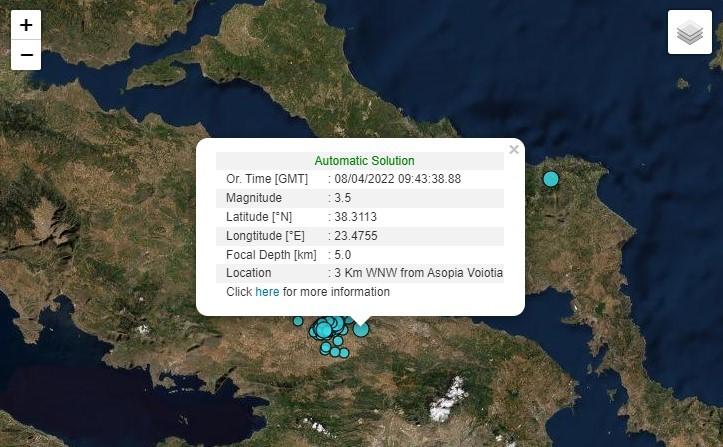Screen dimensions: 723x447
Task: Click the focal depth value 5.0
Action: pyautogui.click(x=343, y=255)
